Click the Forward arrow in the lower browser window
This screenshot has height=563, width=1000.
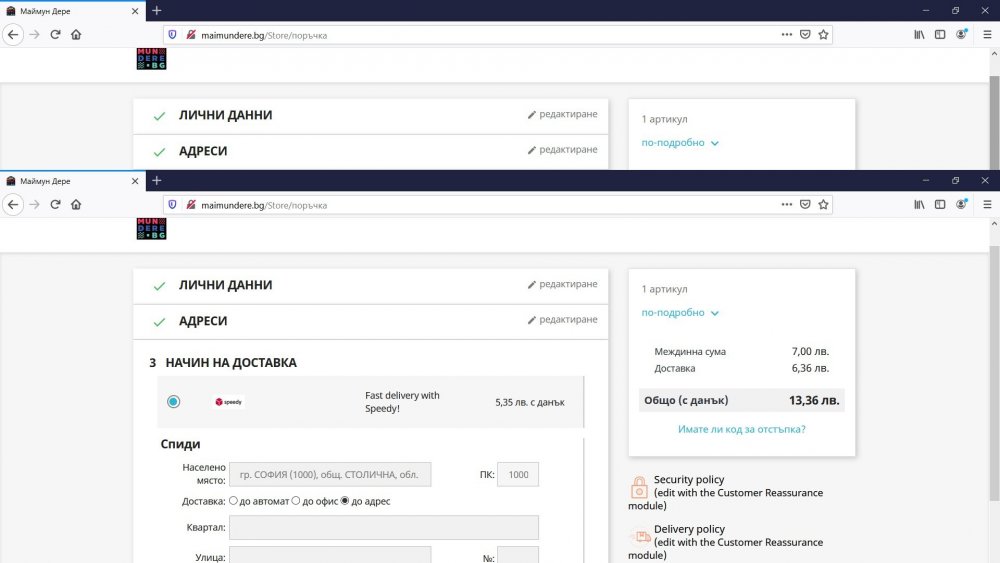(34, 205)
